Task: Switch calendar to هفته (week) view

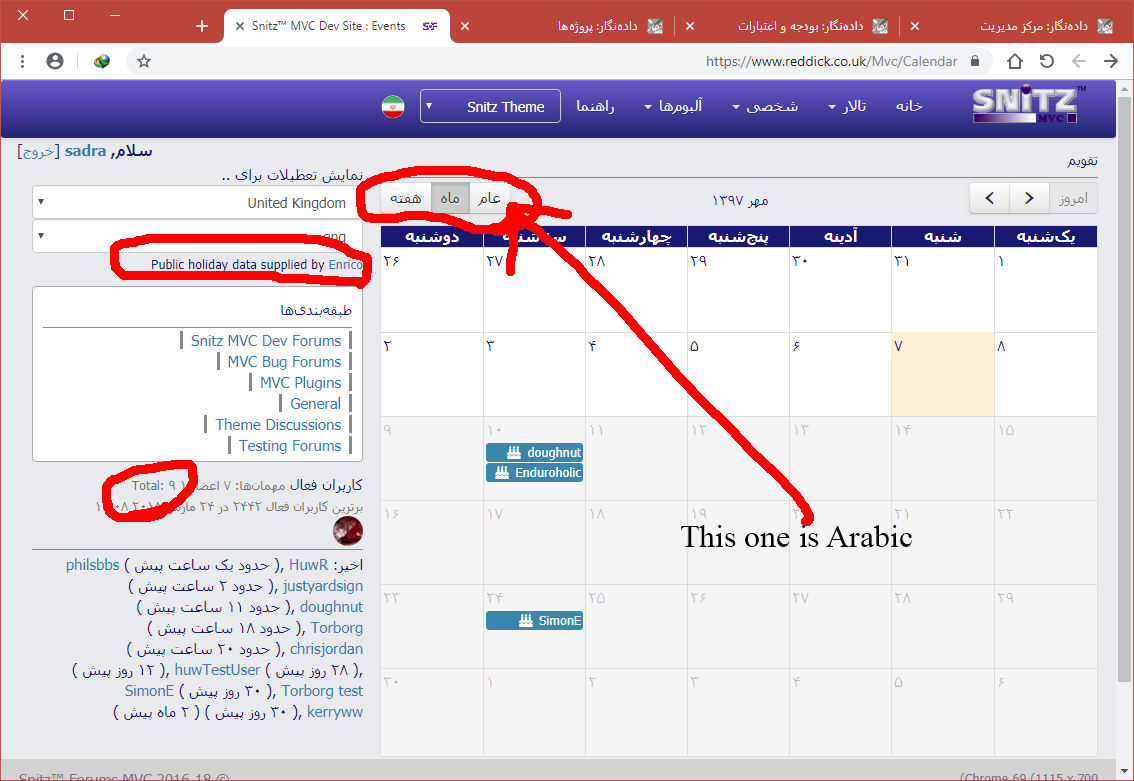Action: [405, 198]
